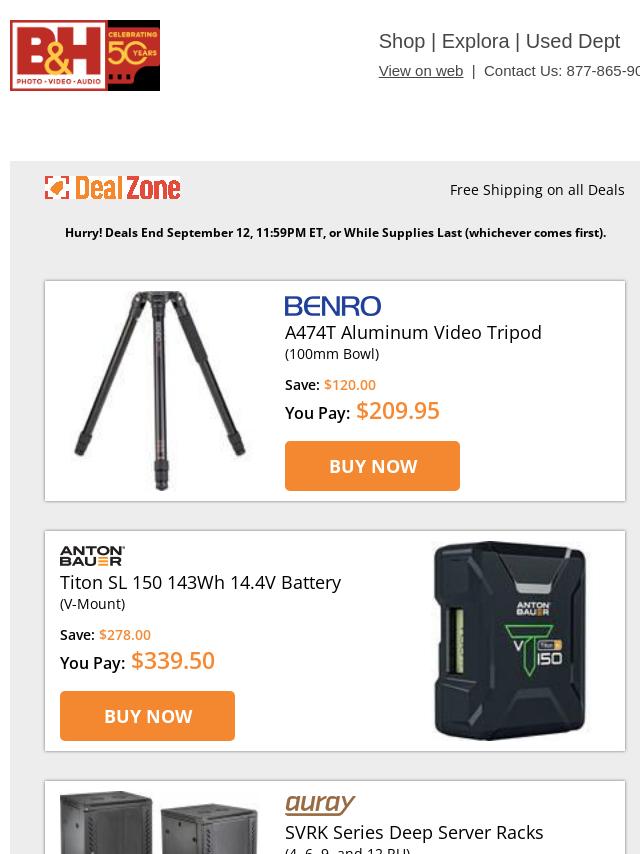
Task: Buy the Titon SL 150 battery now
Action: (147, 716)
